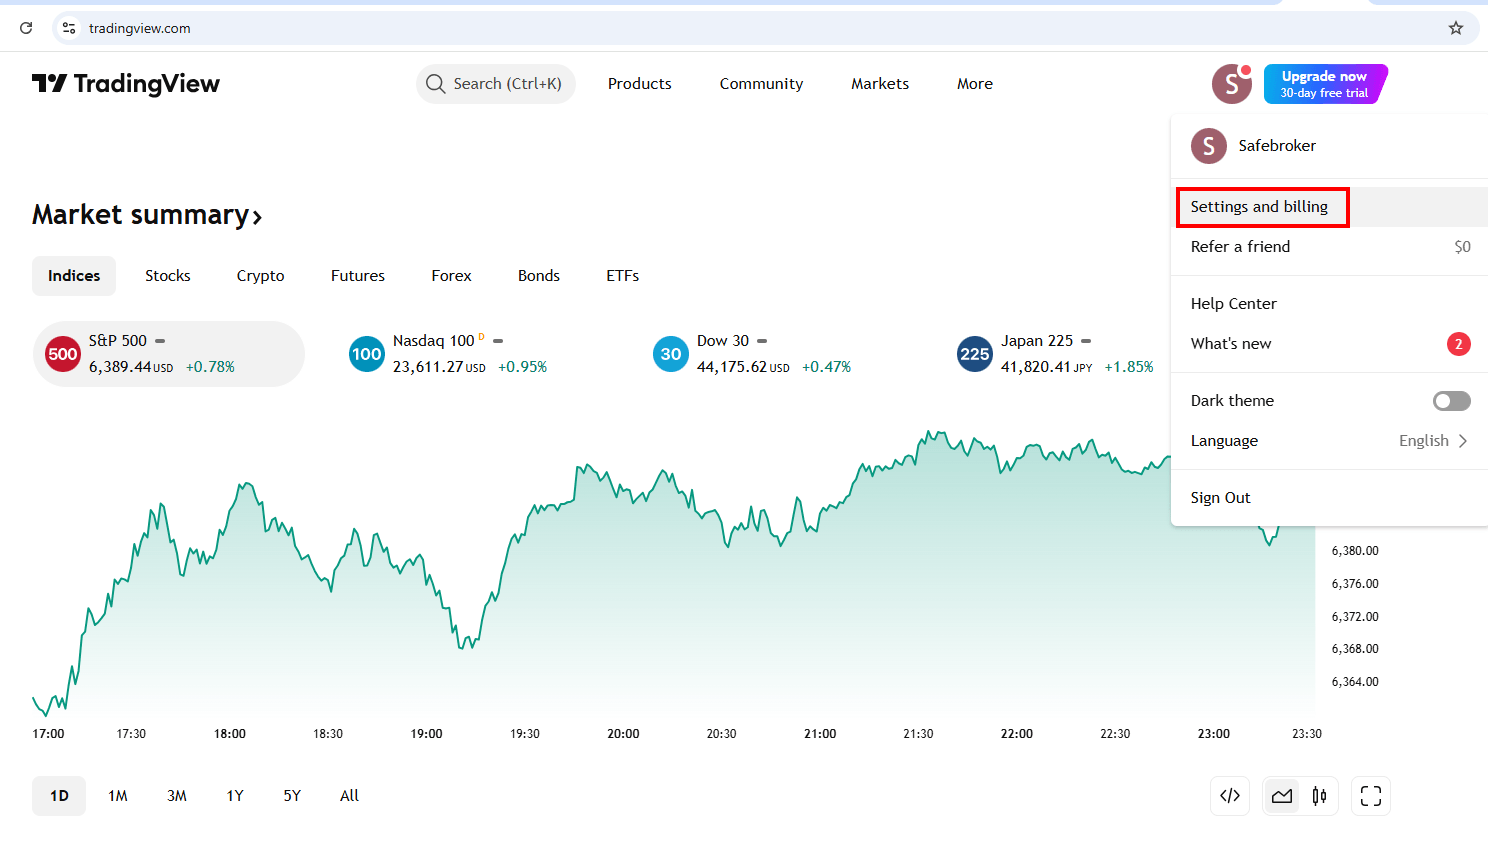Screen dimensions: 1488x862
Task: Toggle the Dark theme switch
Action: point(1452,401)
